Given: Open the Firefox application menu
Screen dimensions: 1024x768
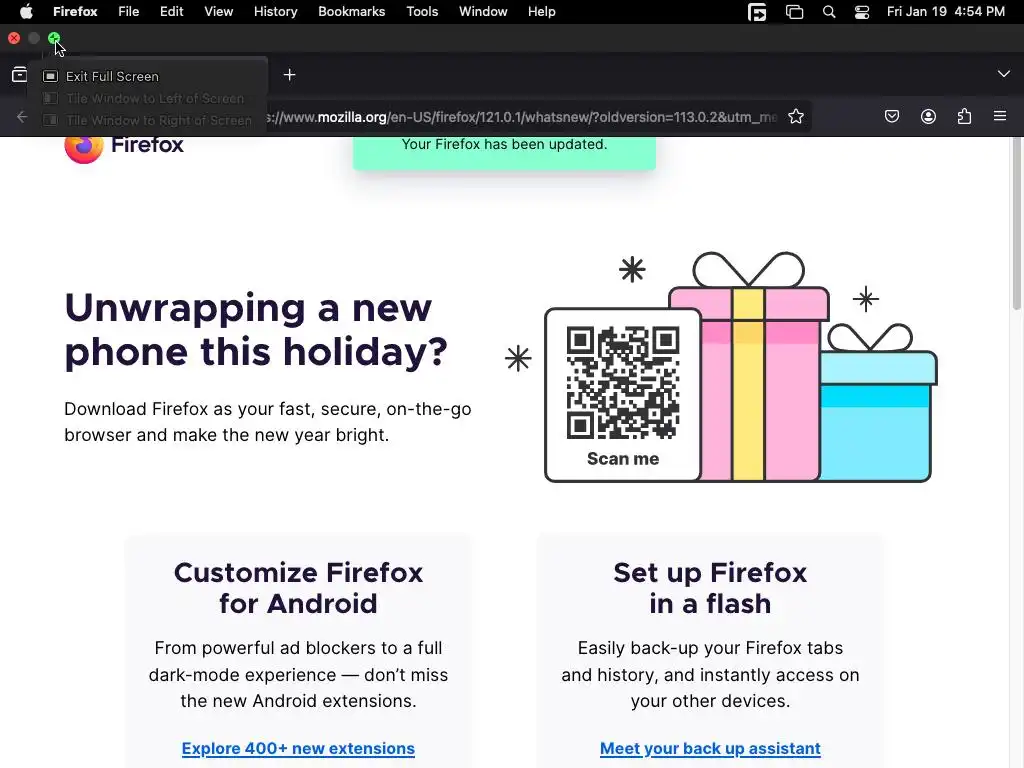Looking at the screenshot, I should 75,12.
